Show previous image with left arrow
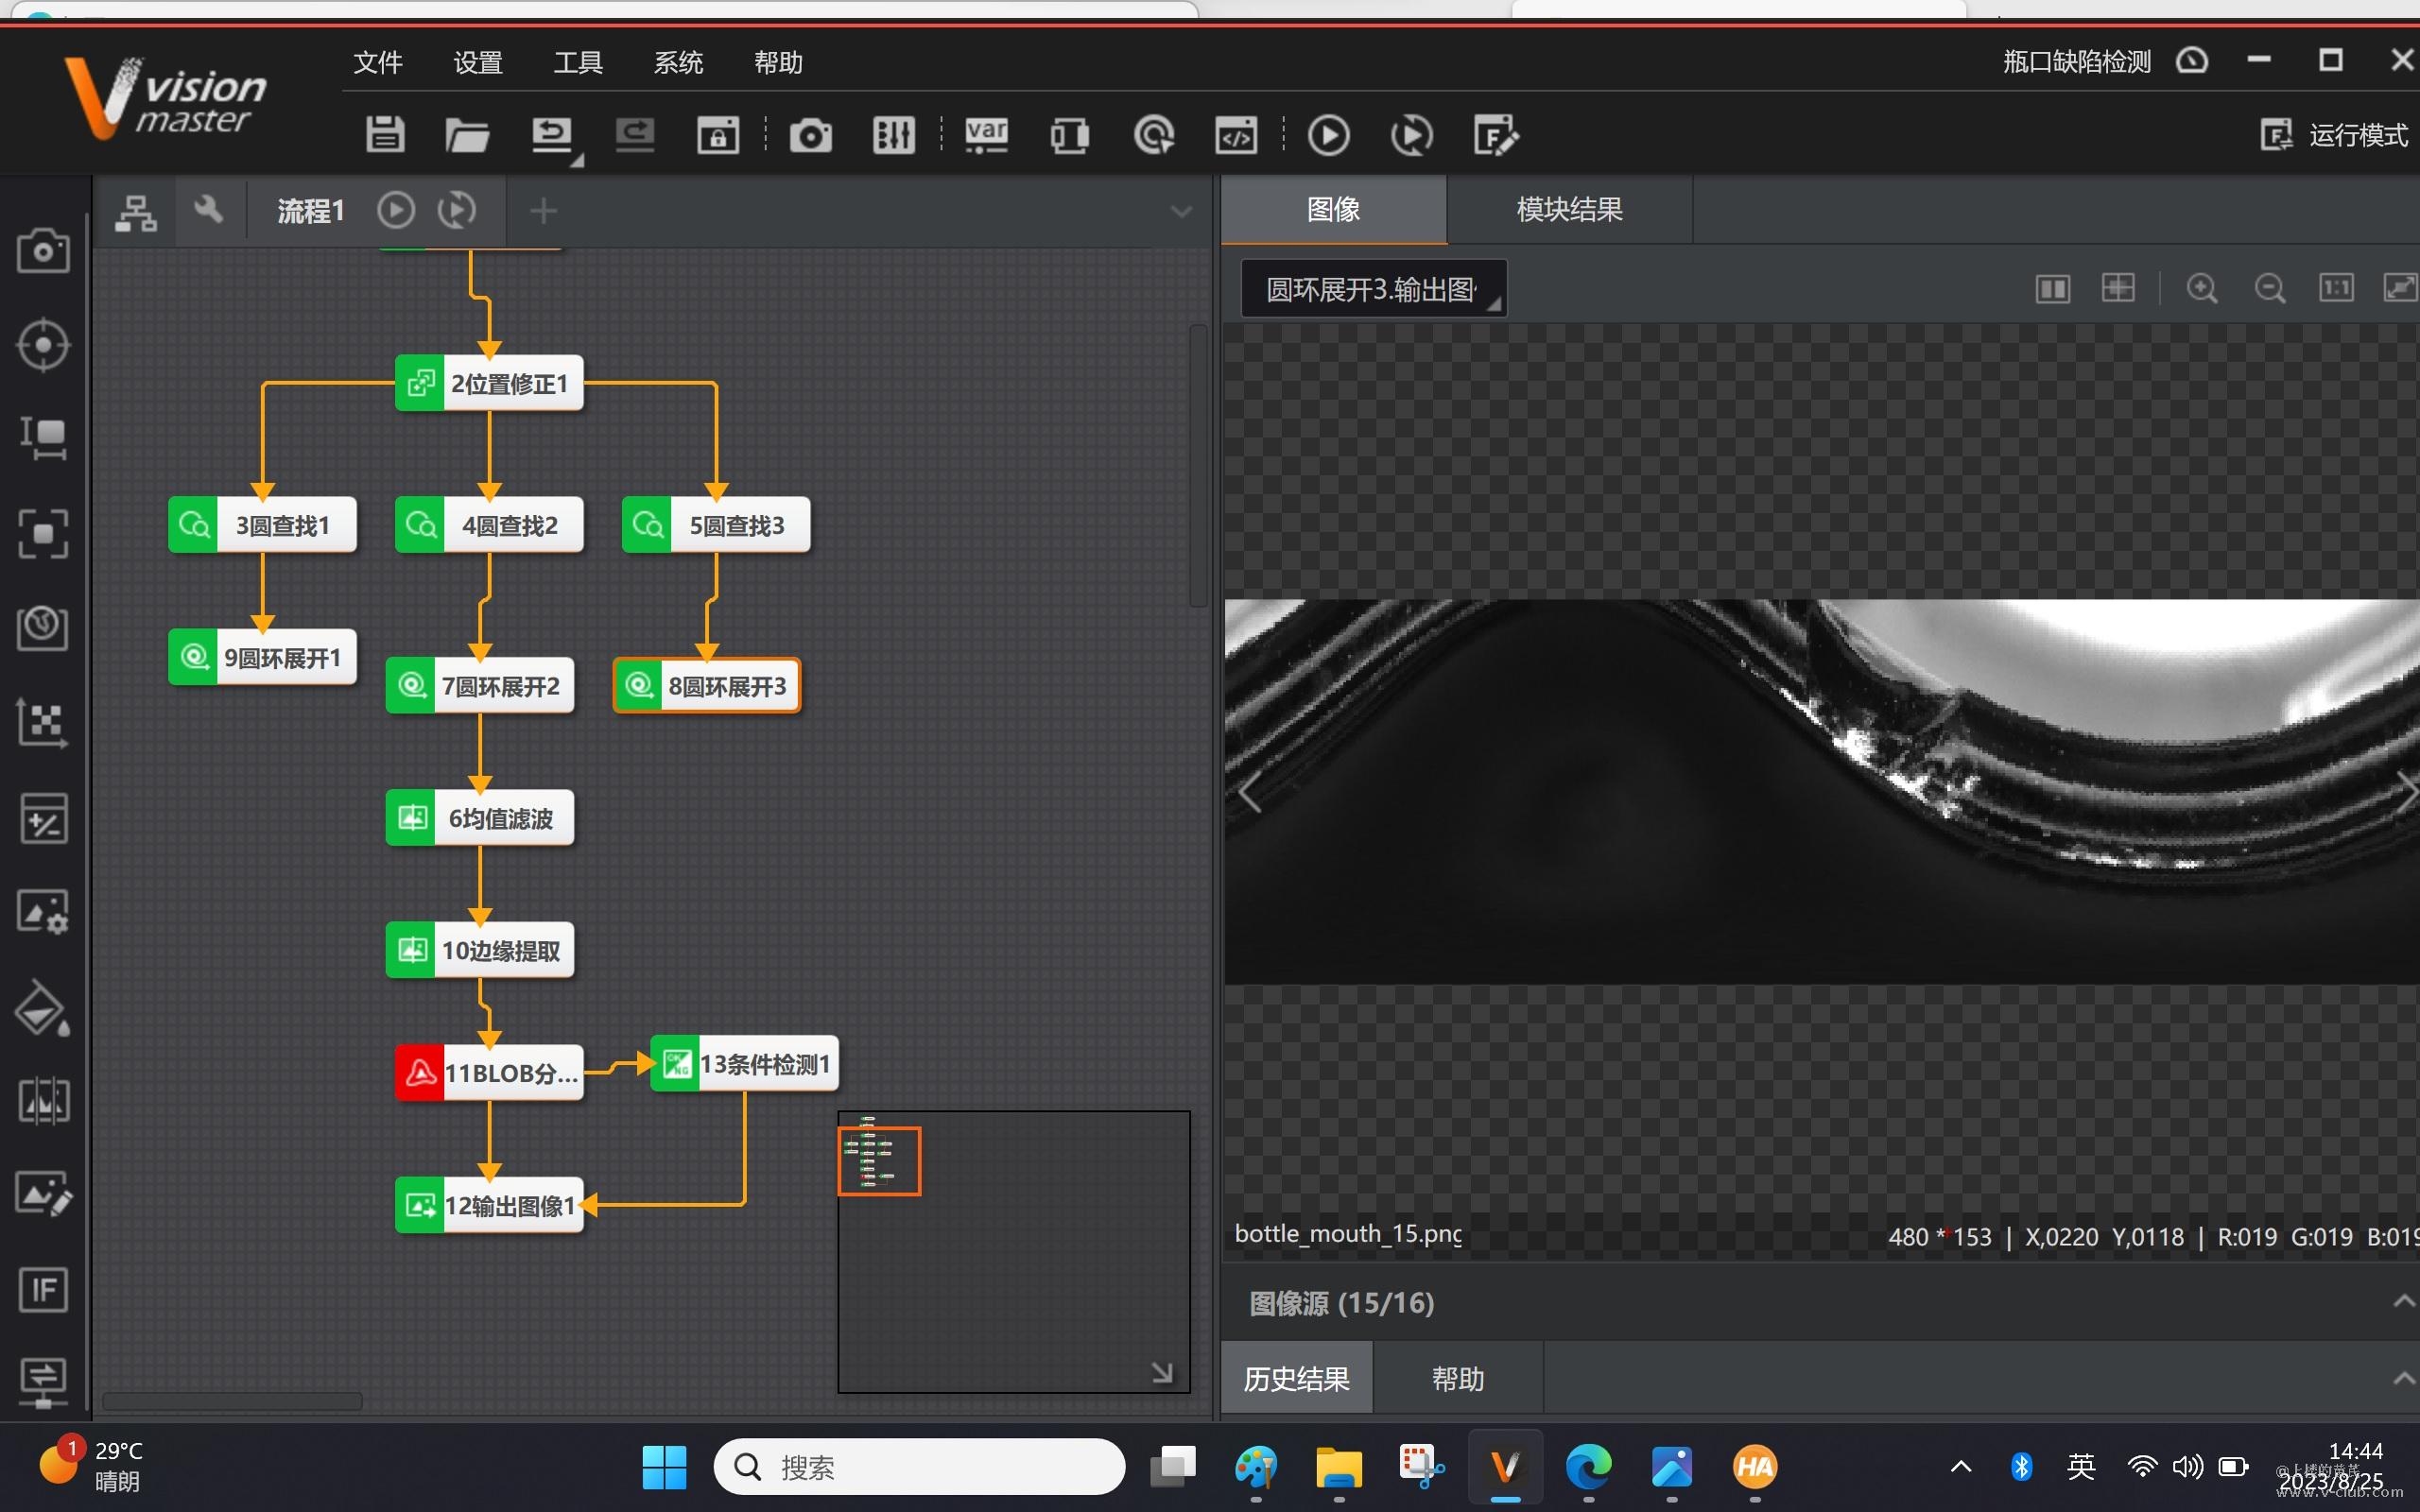Screen dimensions: 2420x1512 (x=1250, y=793)
